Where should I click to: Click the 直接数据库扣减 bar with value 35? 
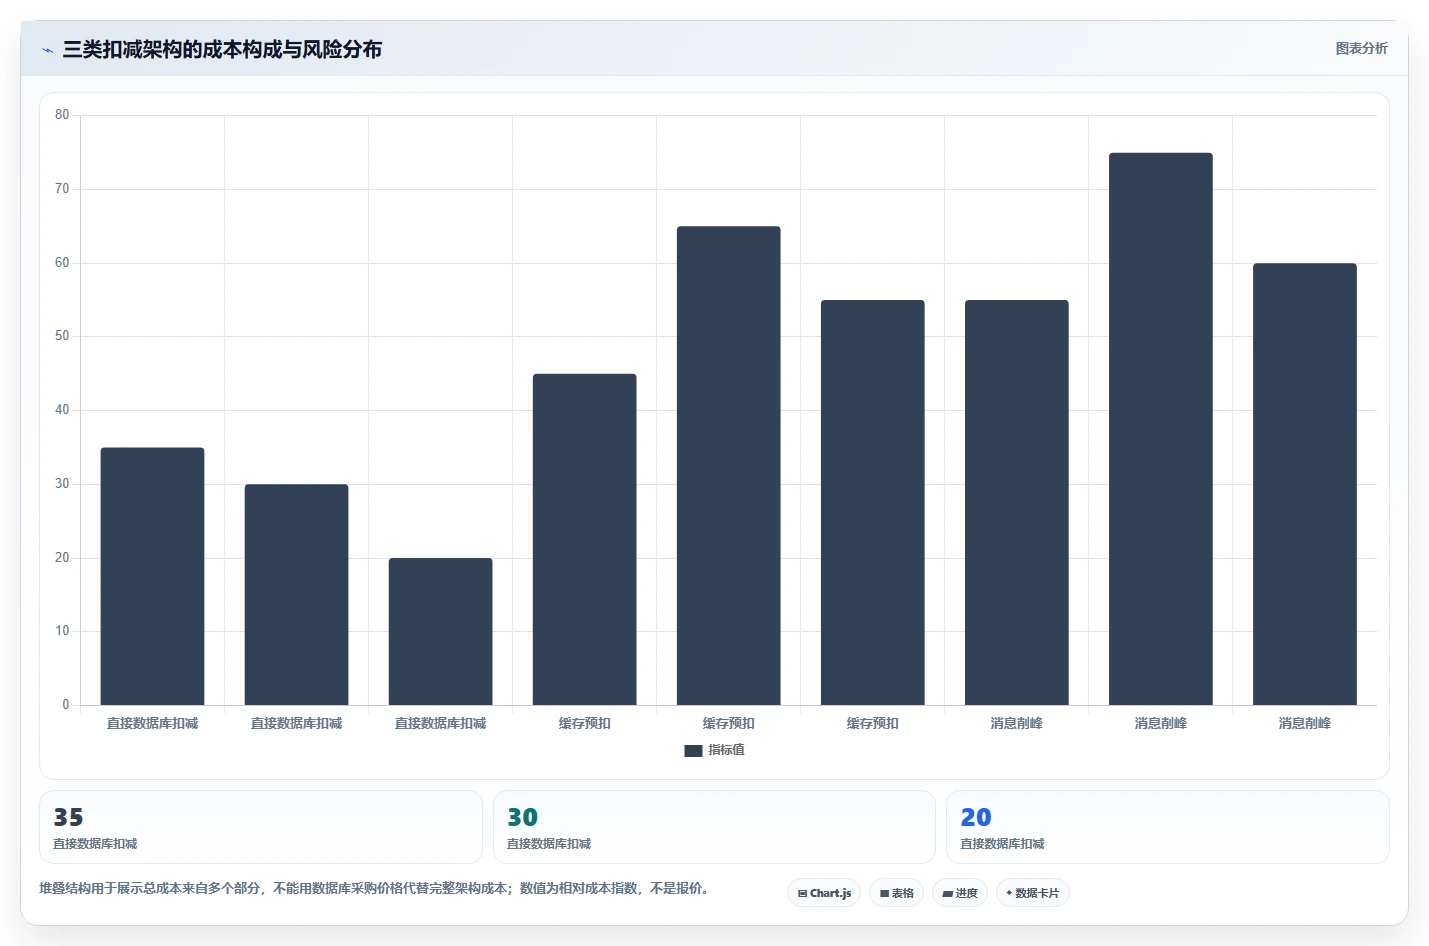click(x=152, y=576)
